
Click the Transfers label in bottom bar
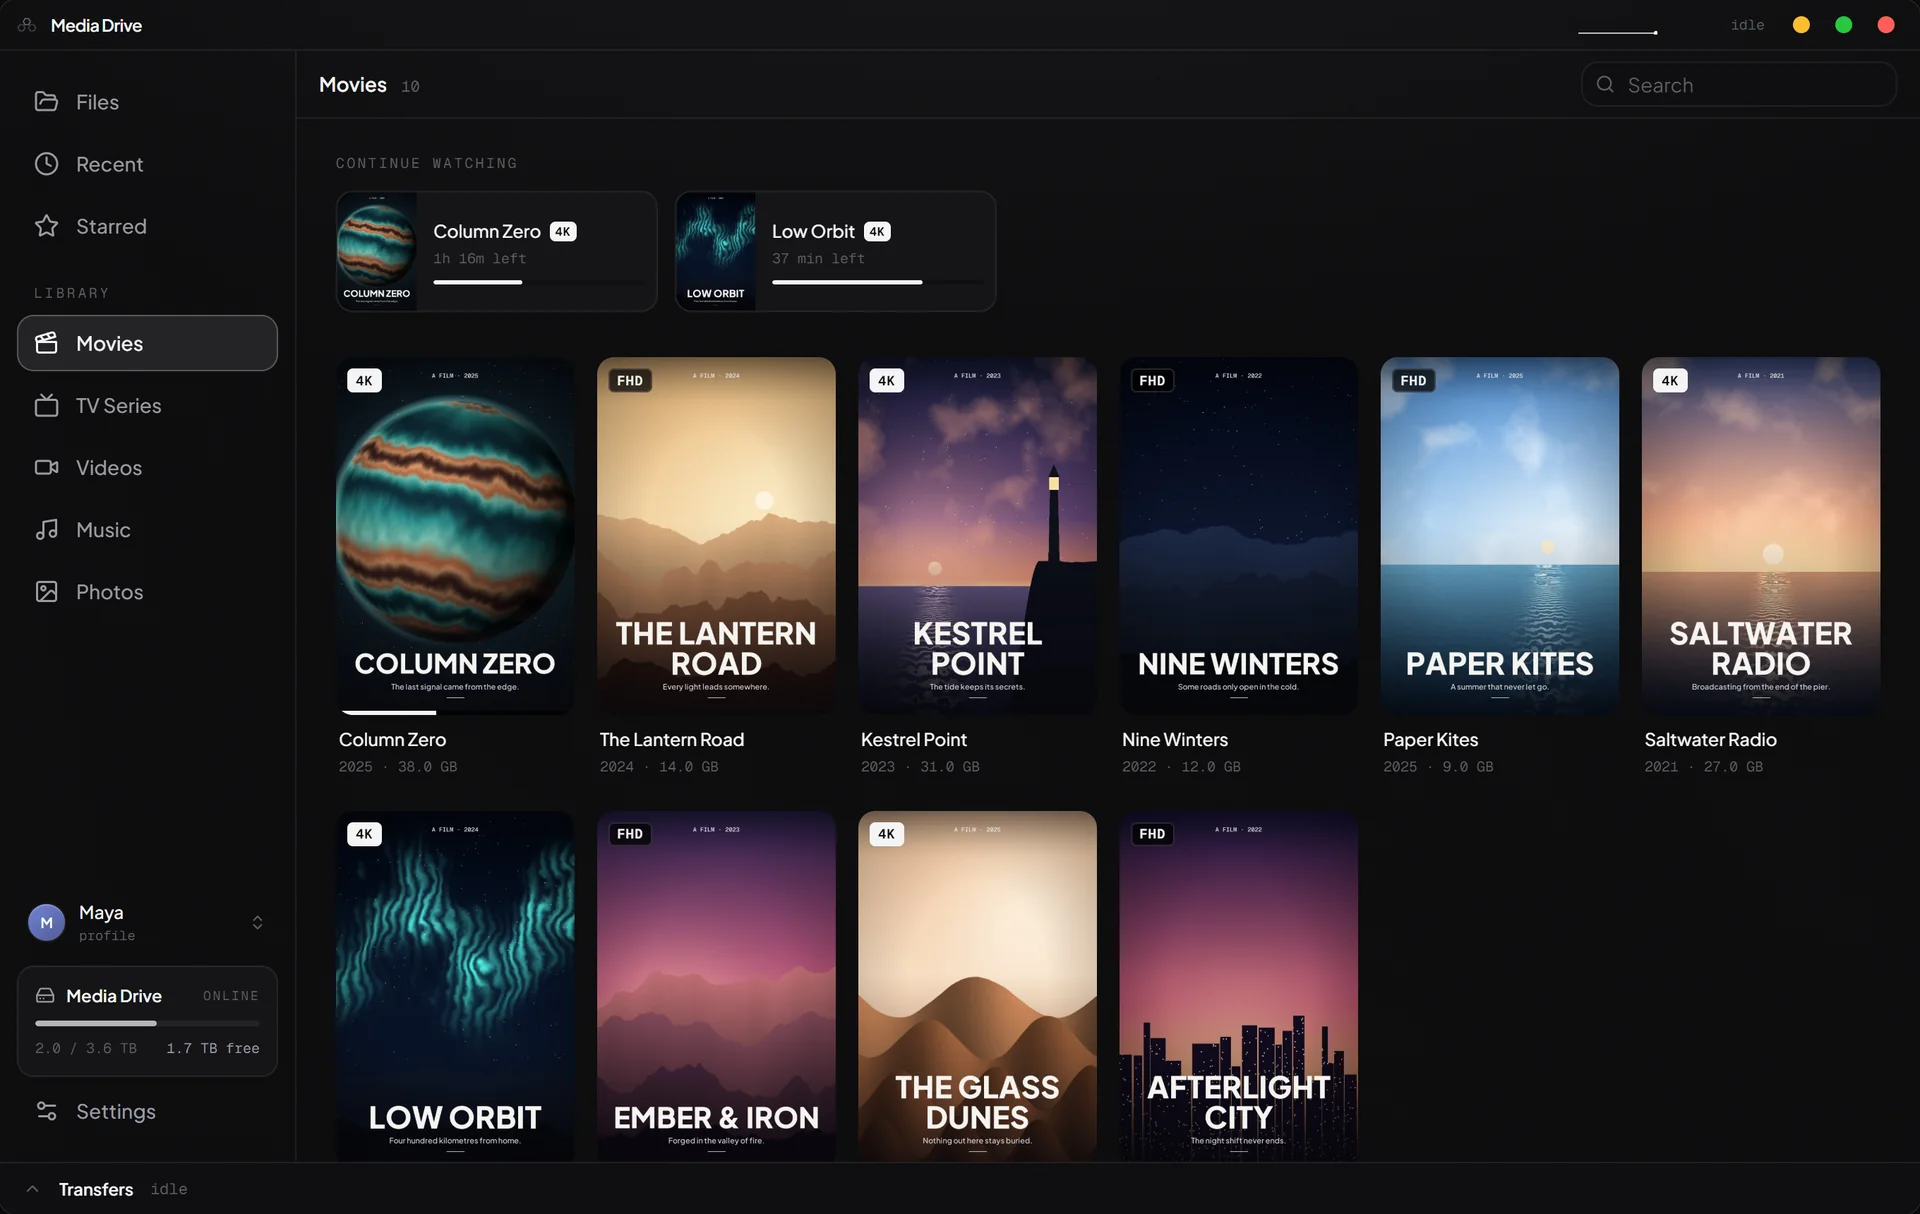(96, 1189)
